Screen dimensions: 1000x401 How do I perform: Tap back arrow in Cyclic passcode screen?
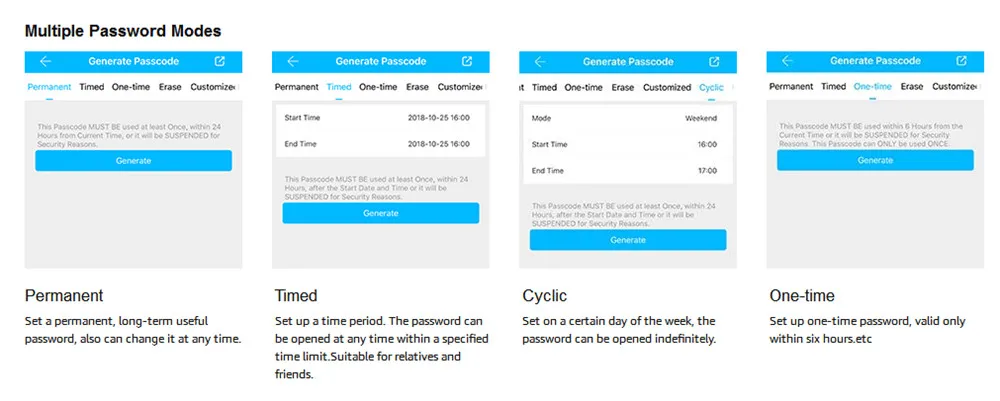[x=540, y=62]
